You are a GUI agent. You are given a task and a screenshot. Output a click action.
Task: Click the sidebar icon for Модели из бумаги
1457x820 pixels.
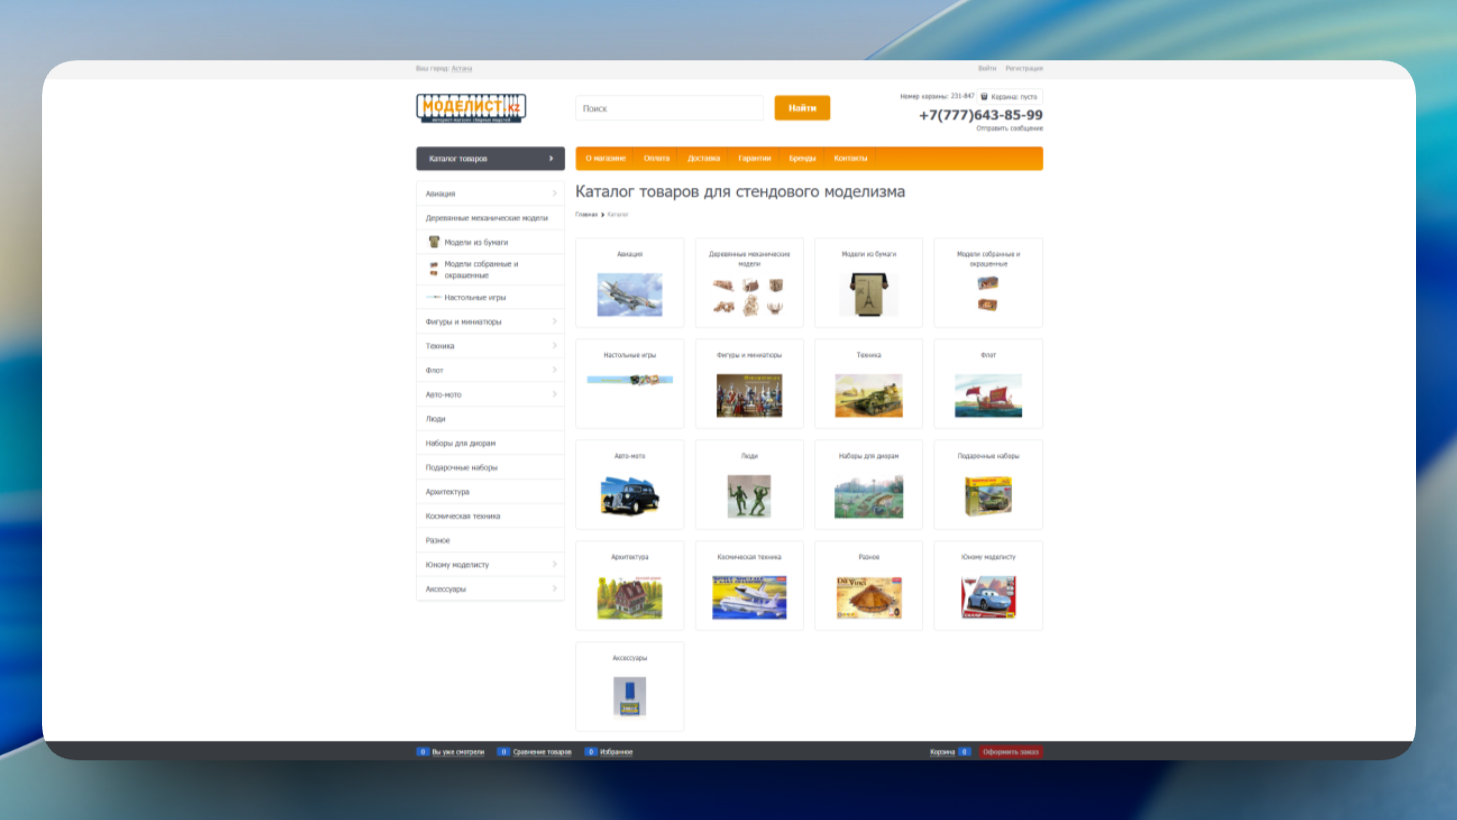(434, 242)
